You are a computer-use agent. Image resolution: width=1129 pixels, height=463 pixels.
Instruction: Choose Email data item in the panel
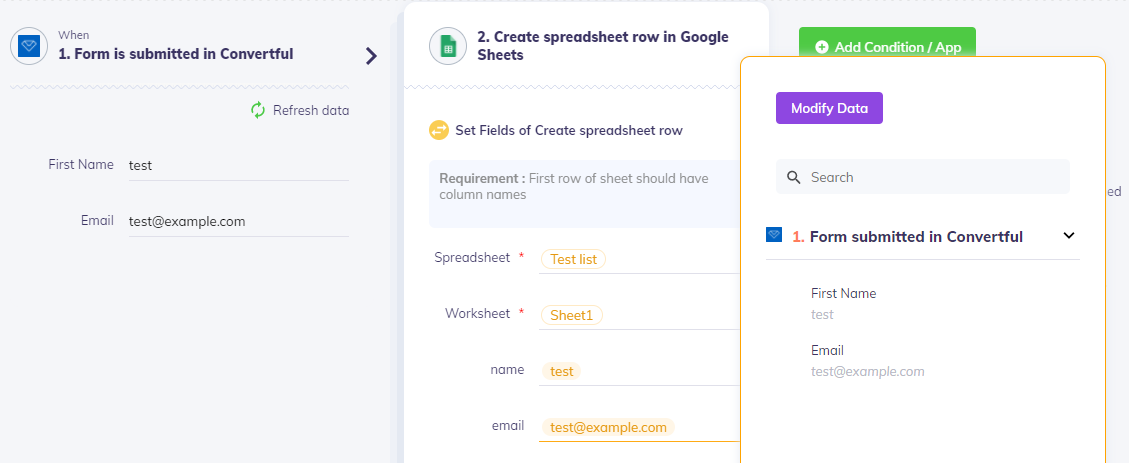coord(868,361)
